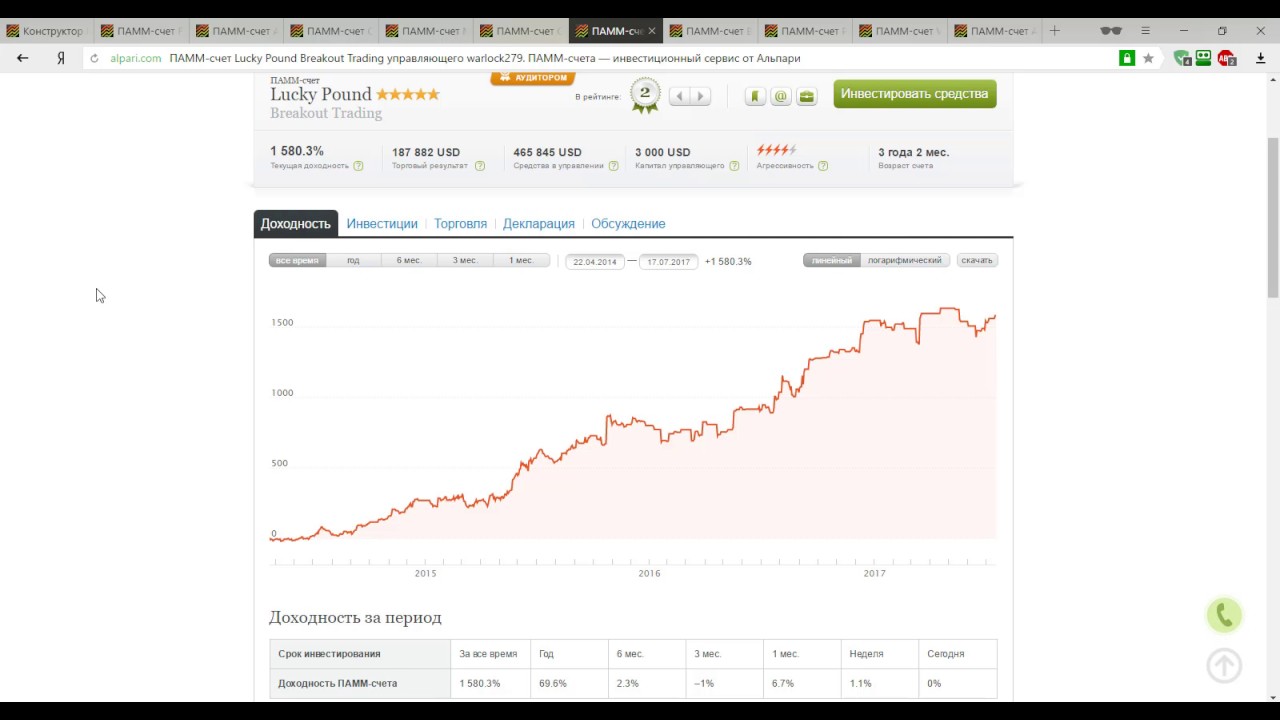The width and height of the screenshot is (1280, 720).
Task: Click the '3 года 2 мес.' account age
Action: tap(914, 152)
